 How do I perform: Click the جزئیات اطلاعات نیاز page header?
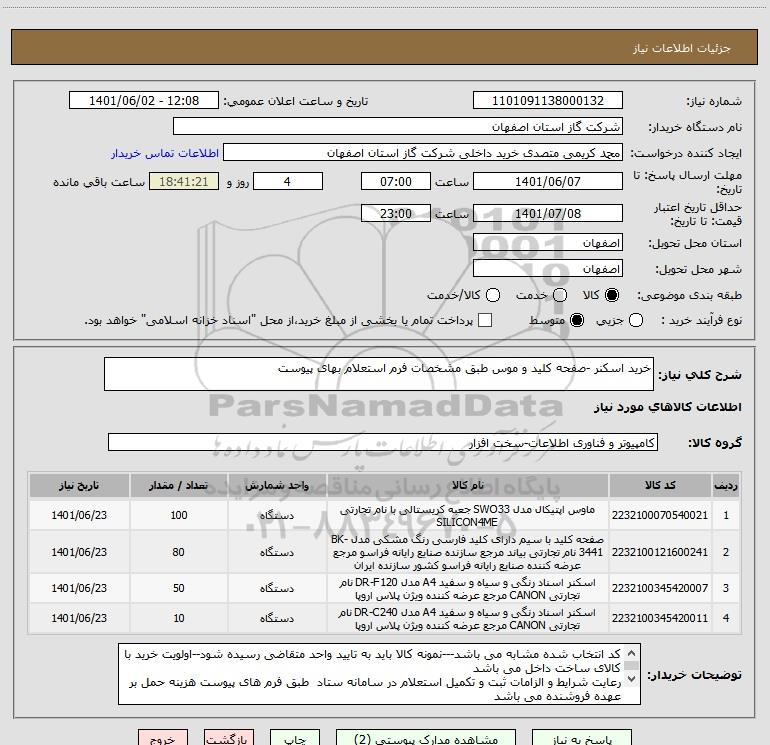tap(681, 48)
